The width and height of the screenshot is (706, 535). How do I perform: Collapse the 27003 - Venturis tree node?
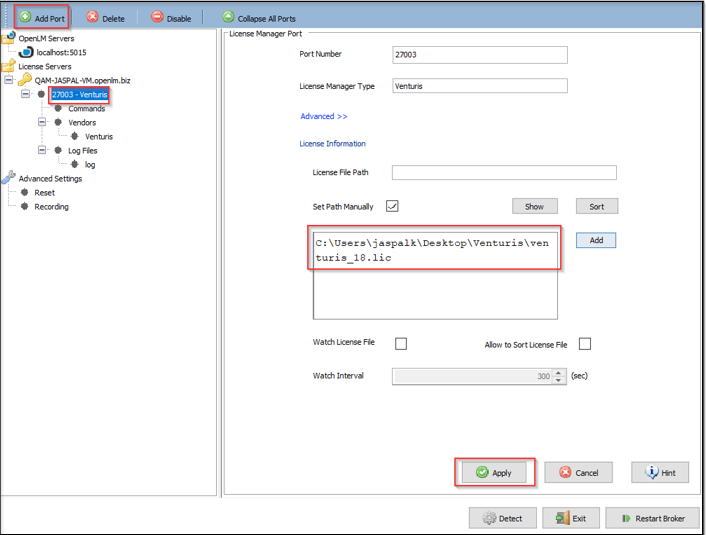(x=26, y=94)
